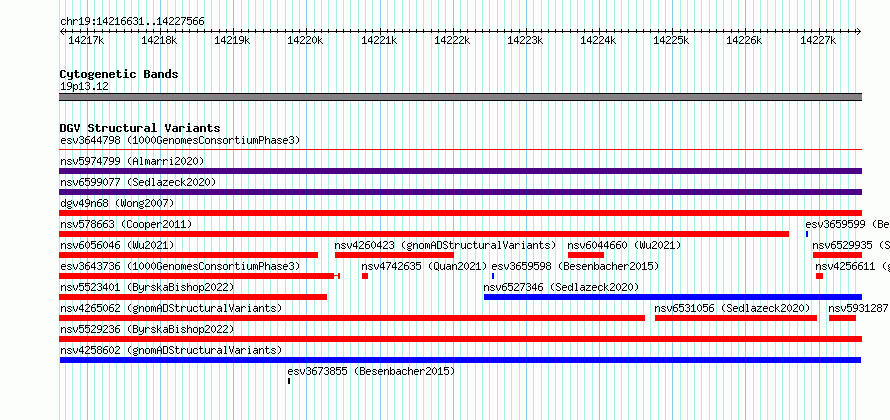Click the Cytogenetic Bands track title
This screenshot has height=420, width=890.
click(119, 74)
